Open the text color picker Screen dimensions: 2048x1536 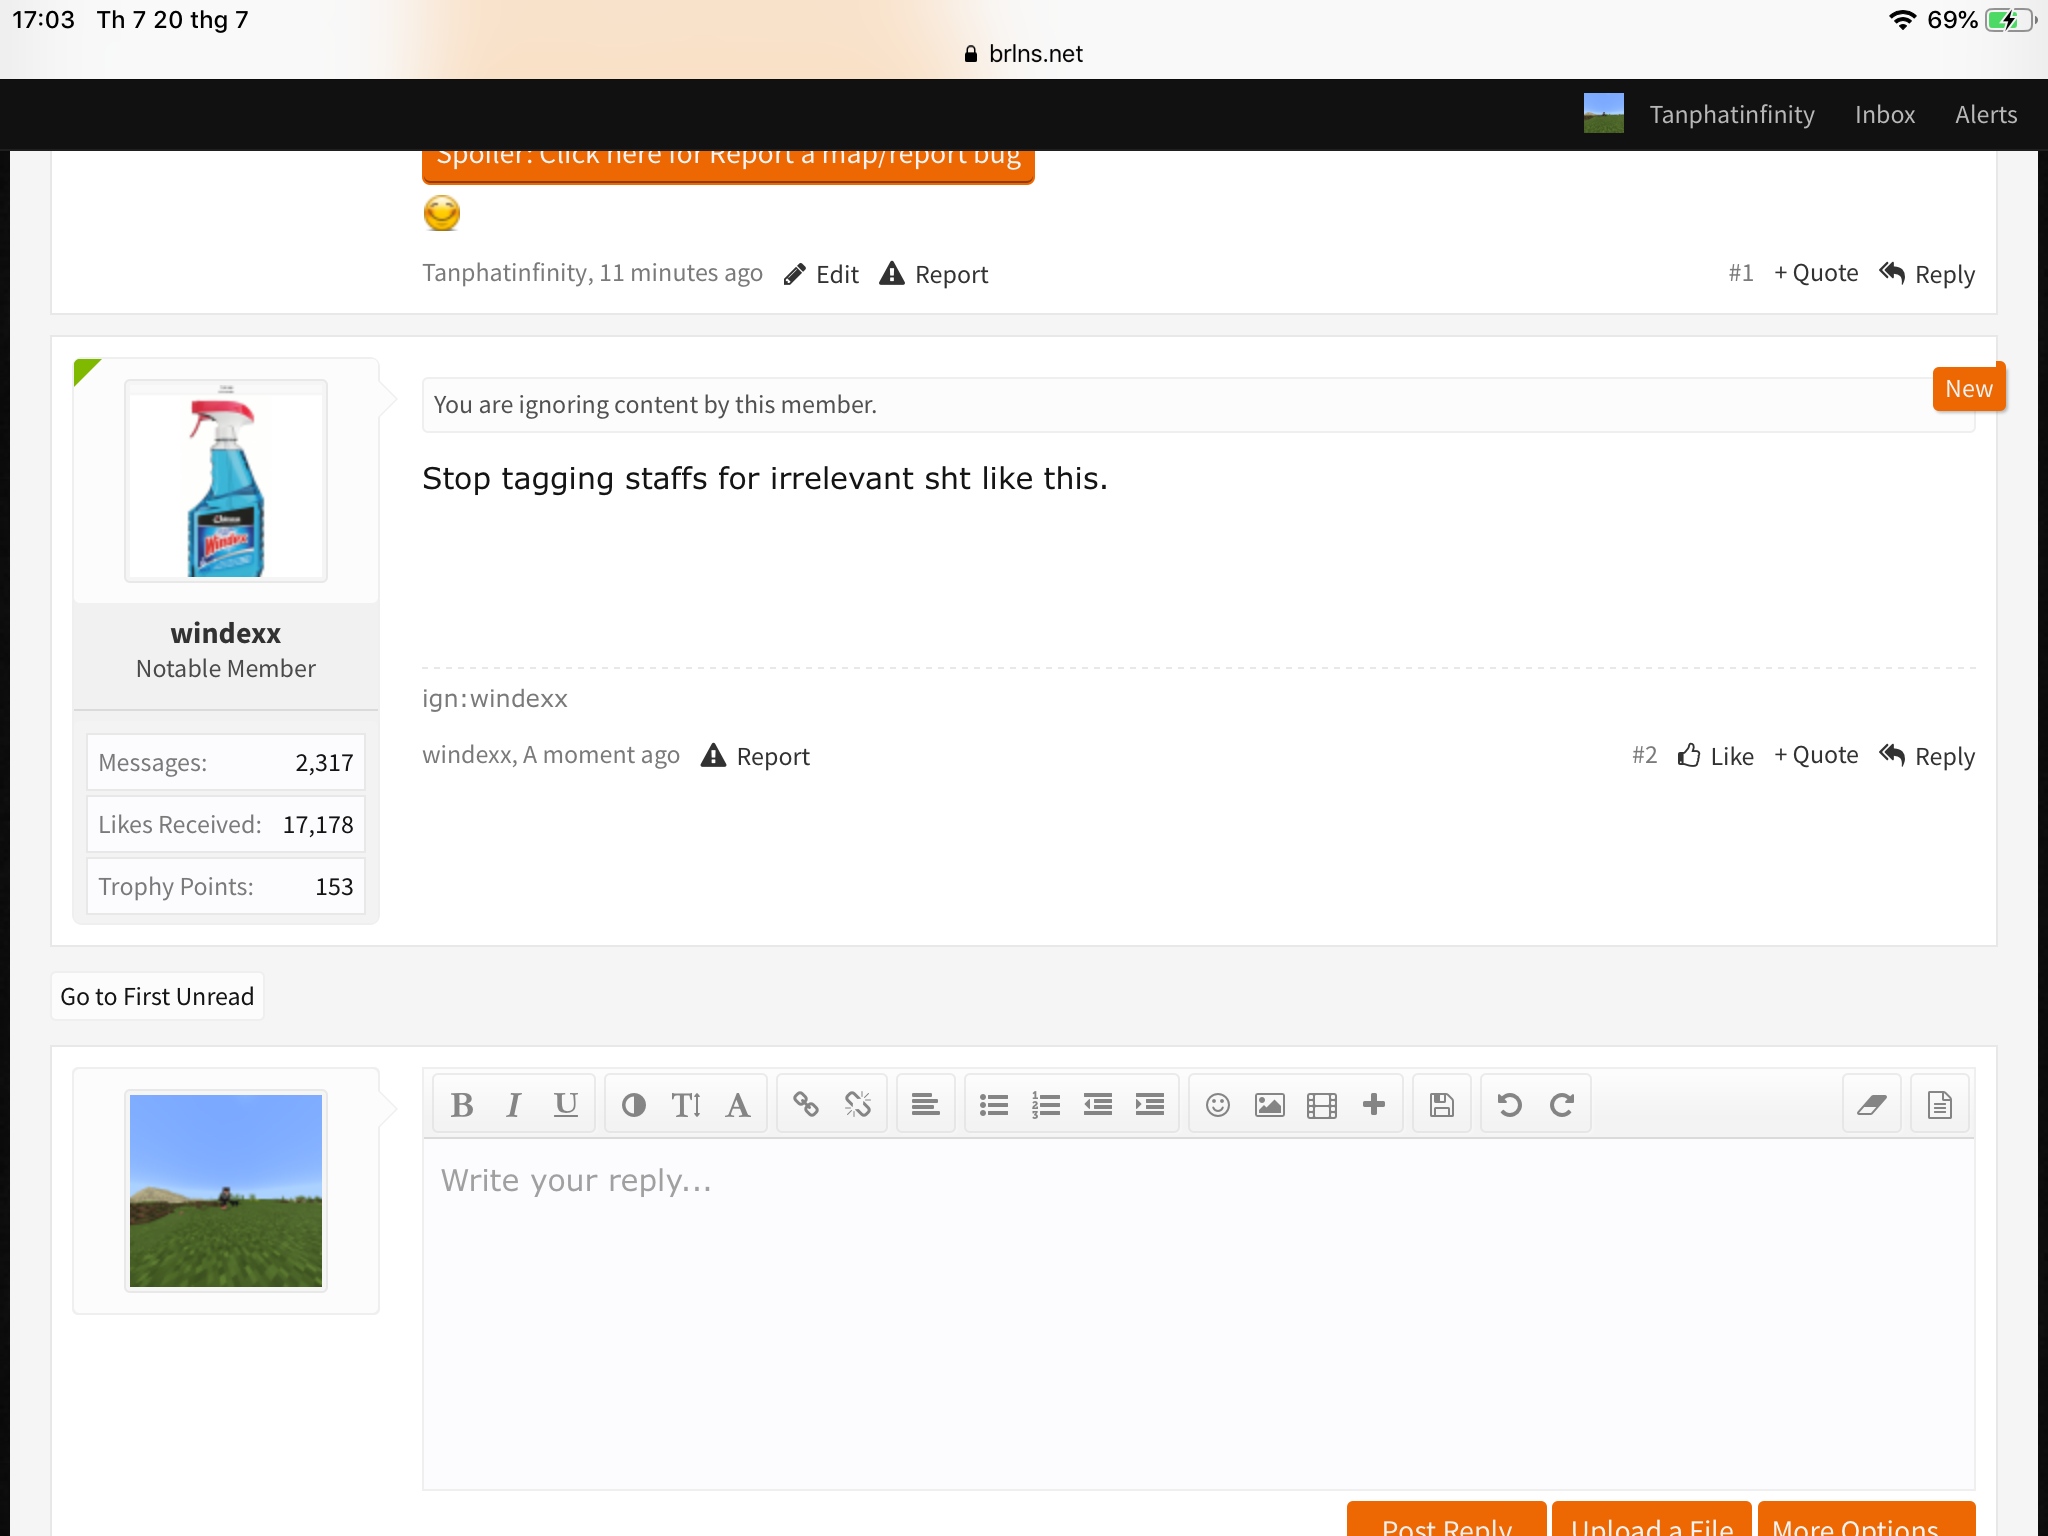click(x=633, y=1104)
